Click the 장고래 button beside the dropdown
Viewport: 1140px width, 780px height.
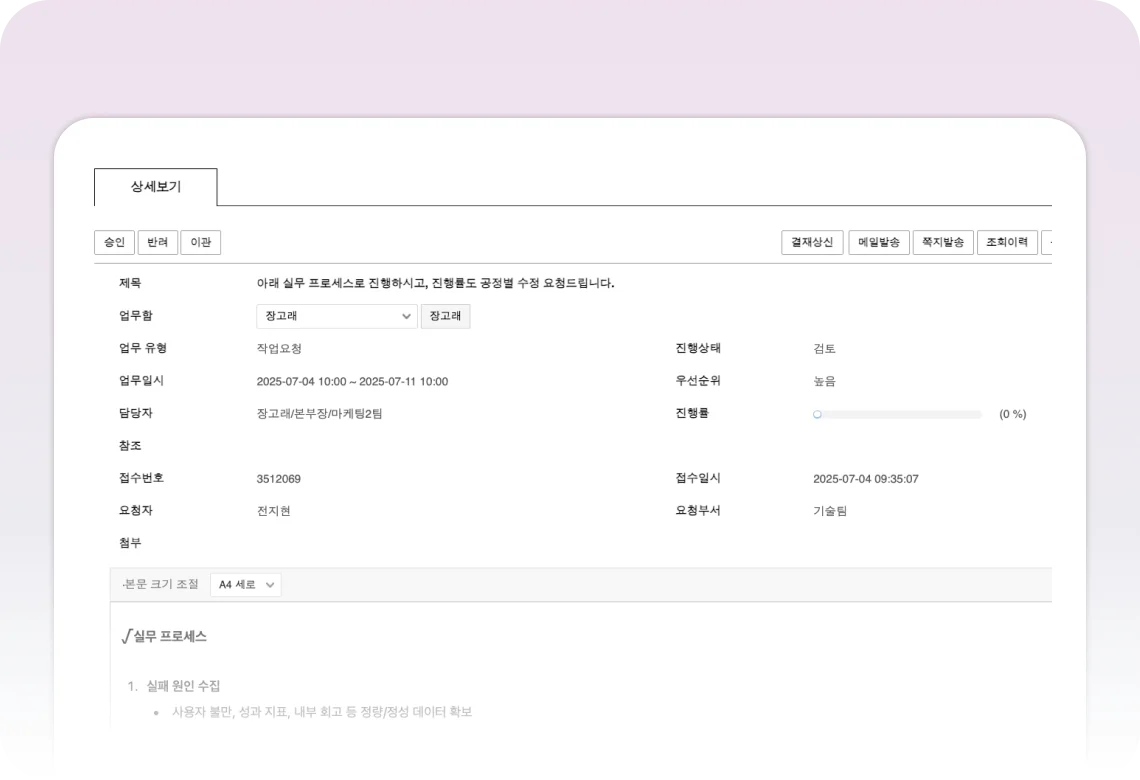point(445,316)
